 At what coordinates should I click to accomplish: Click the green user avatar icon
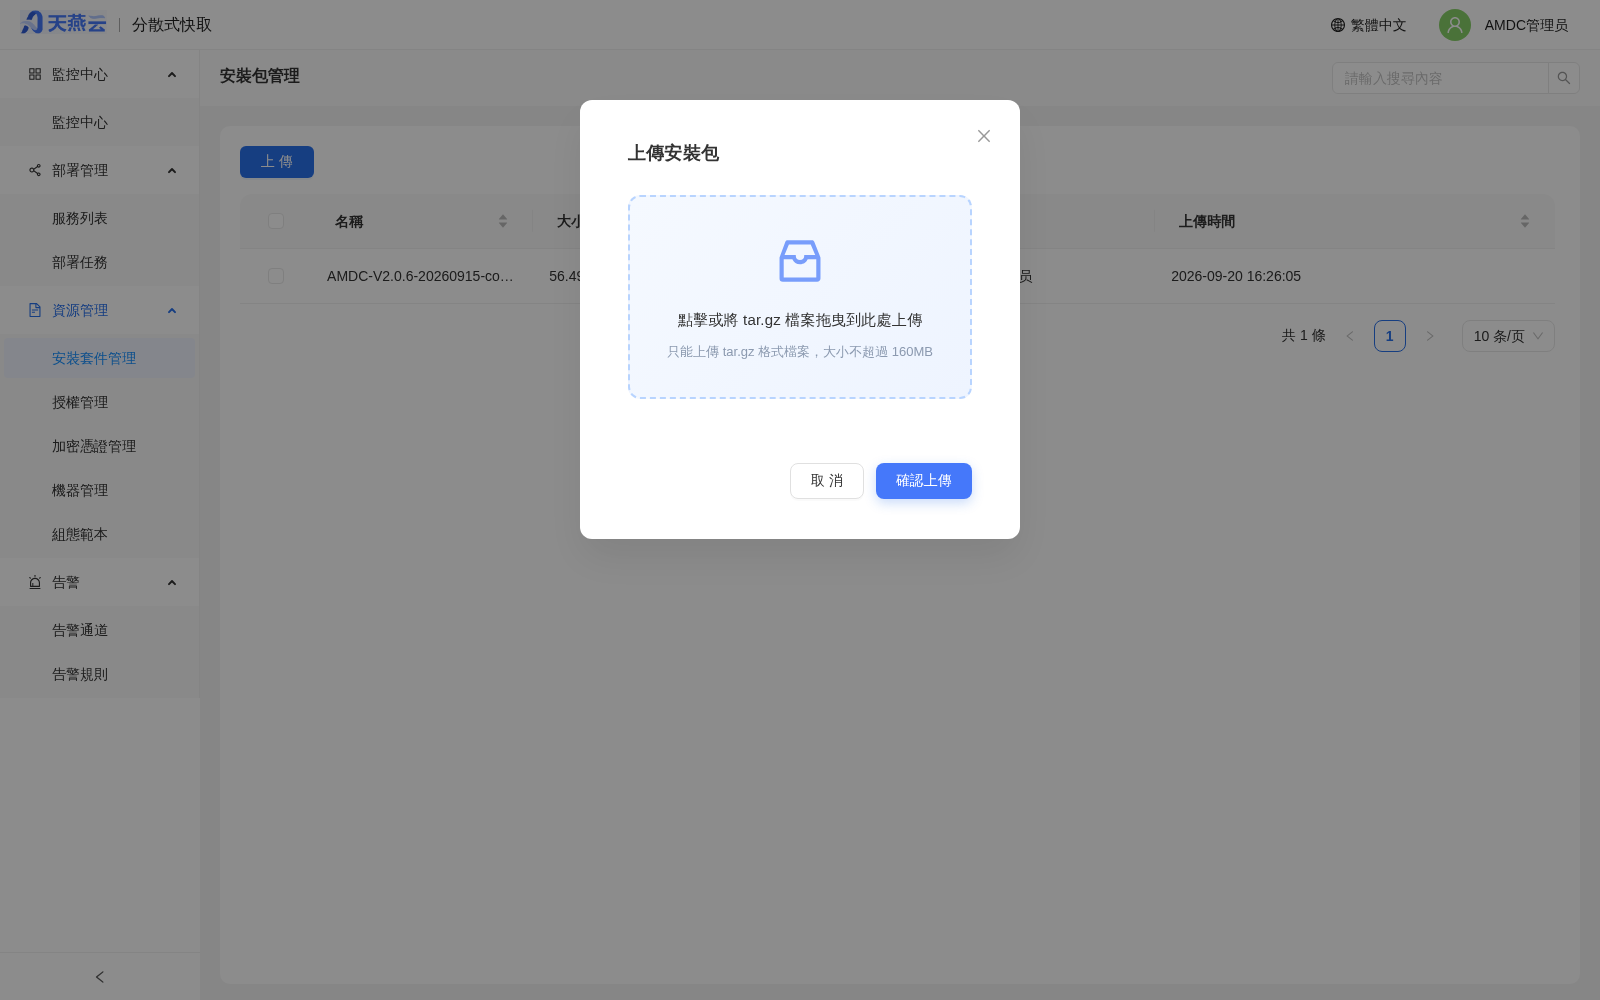[1455, 25]
